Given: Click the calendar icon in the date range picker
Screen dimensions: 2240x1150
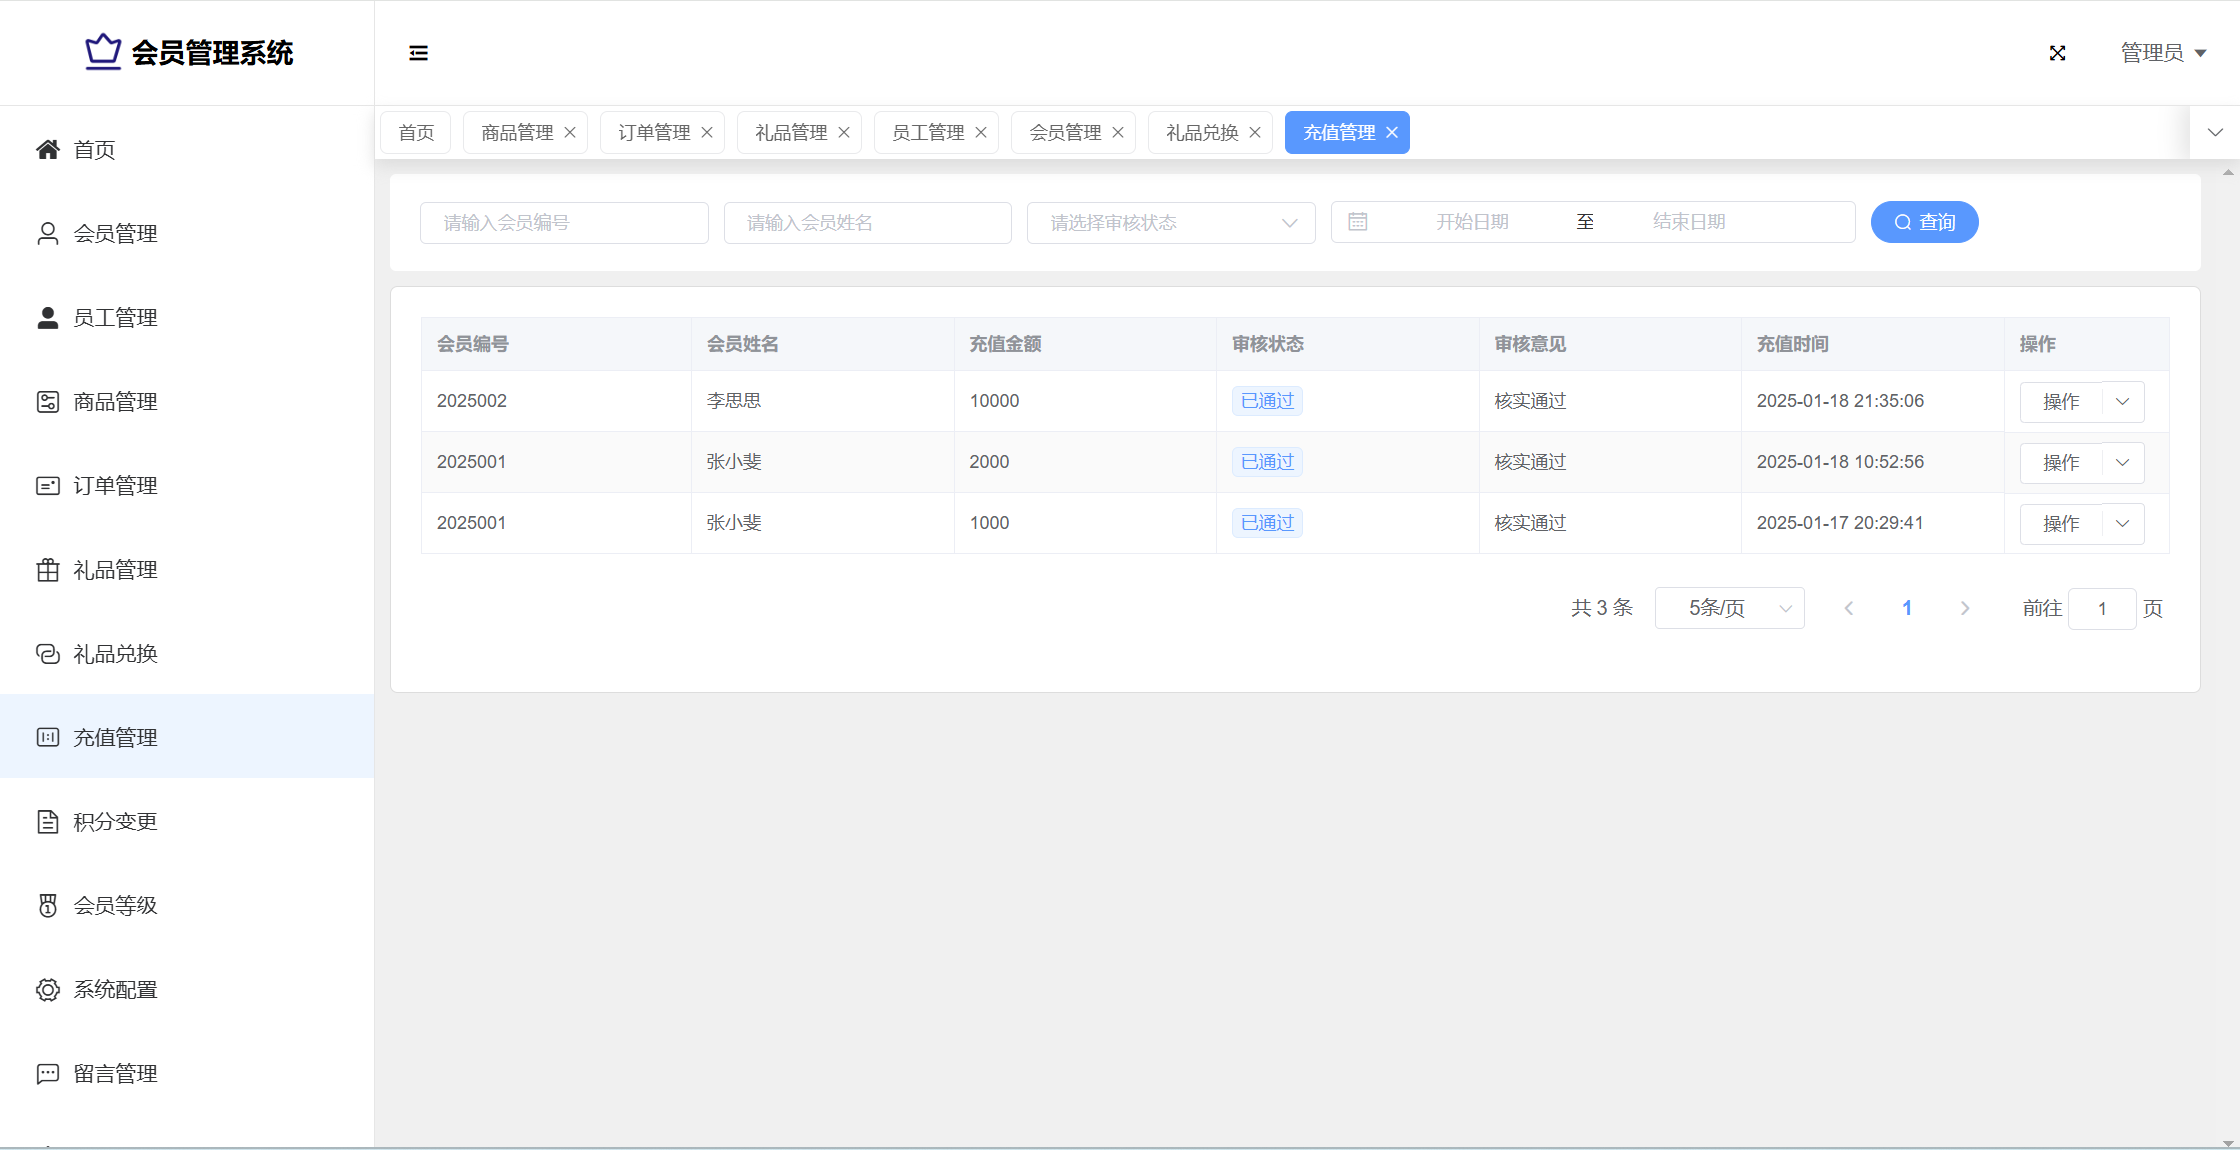Looking at the screenshot, I should coord(1357,222).
